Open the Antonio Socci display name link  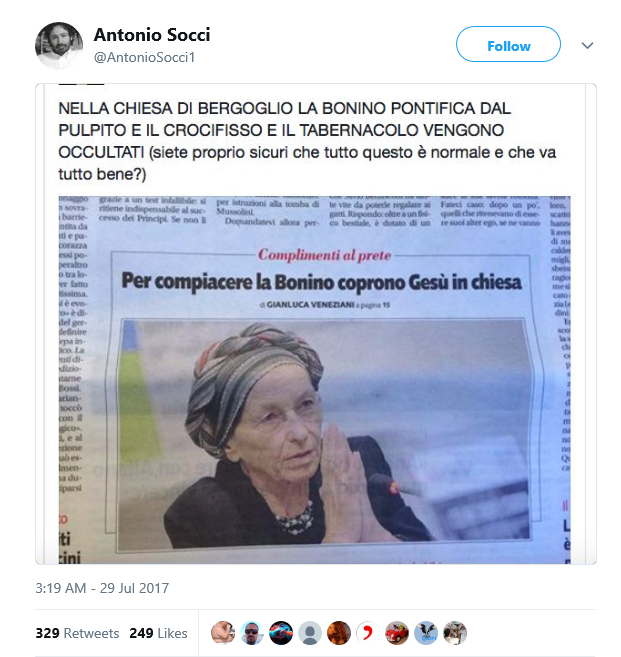(152, 35)
